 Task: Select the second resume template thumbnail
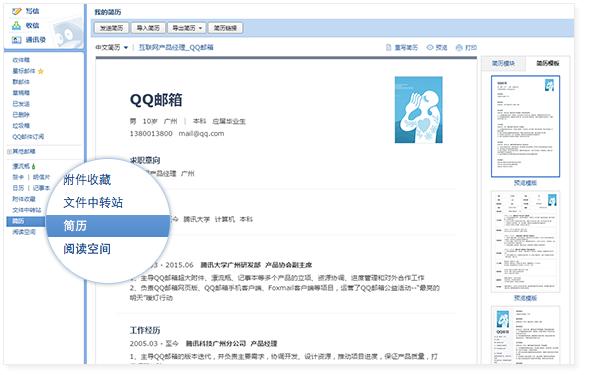[x=525, y=241]
